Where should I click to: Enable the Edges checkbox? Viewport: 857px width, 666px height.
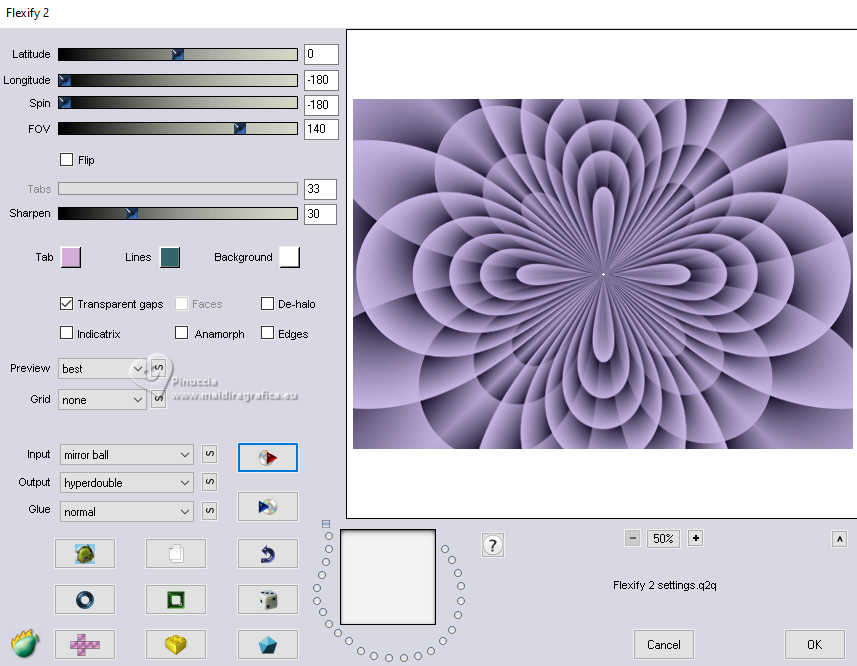[267, 333]
